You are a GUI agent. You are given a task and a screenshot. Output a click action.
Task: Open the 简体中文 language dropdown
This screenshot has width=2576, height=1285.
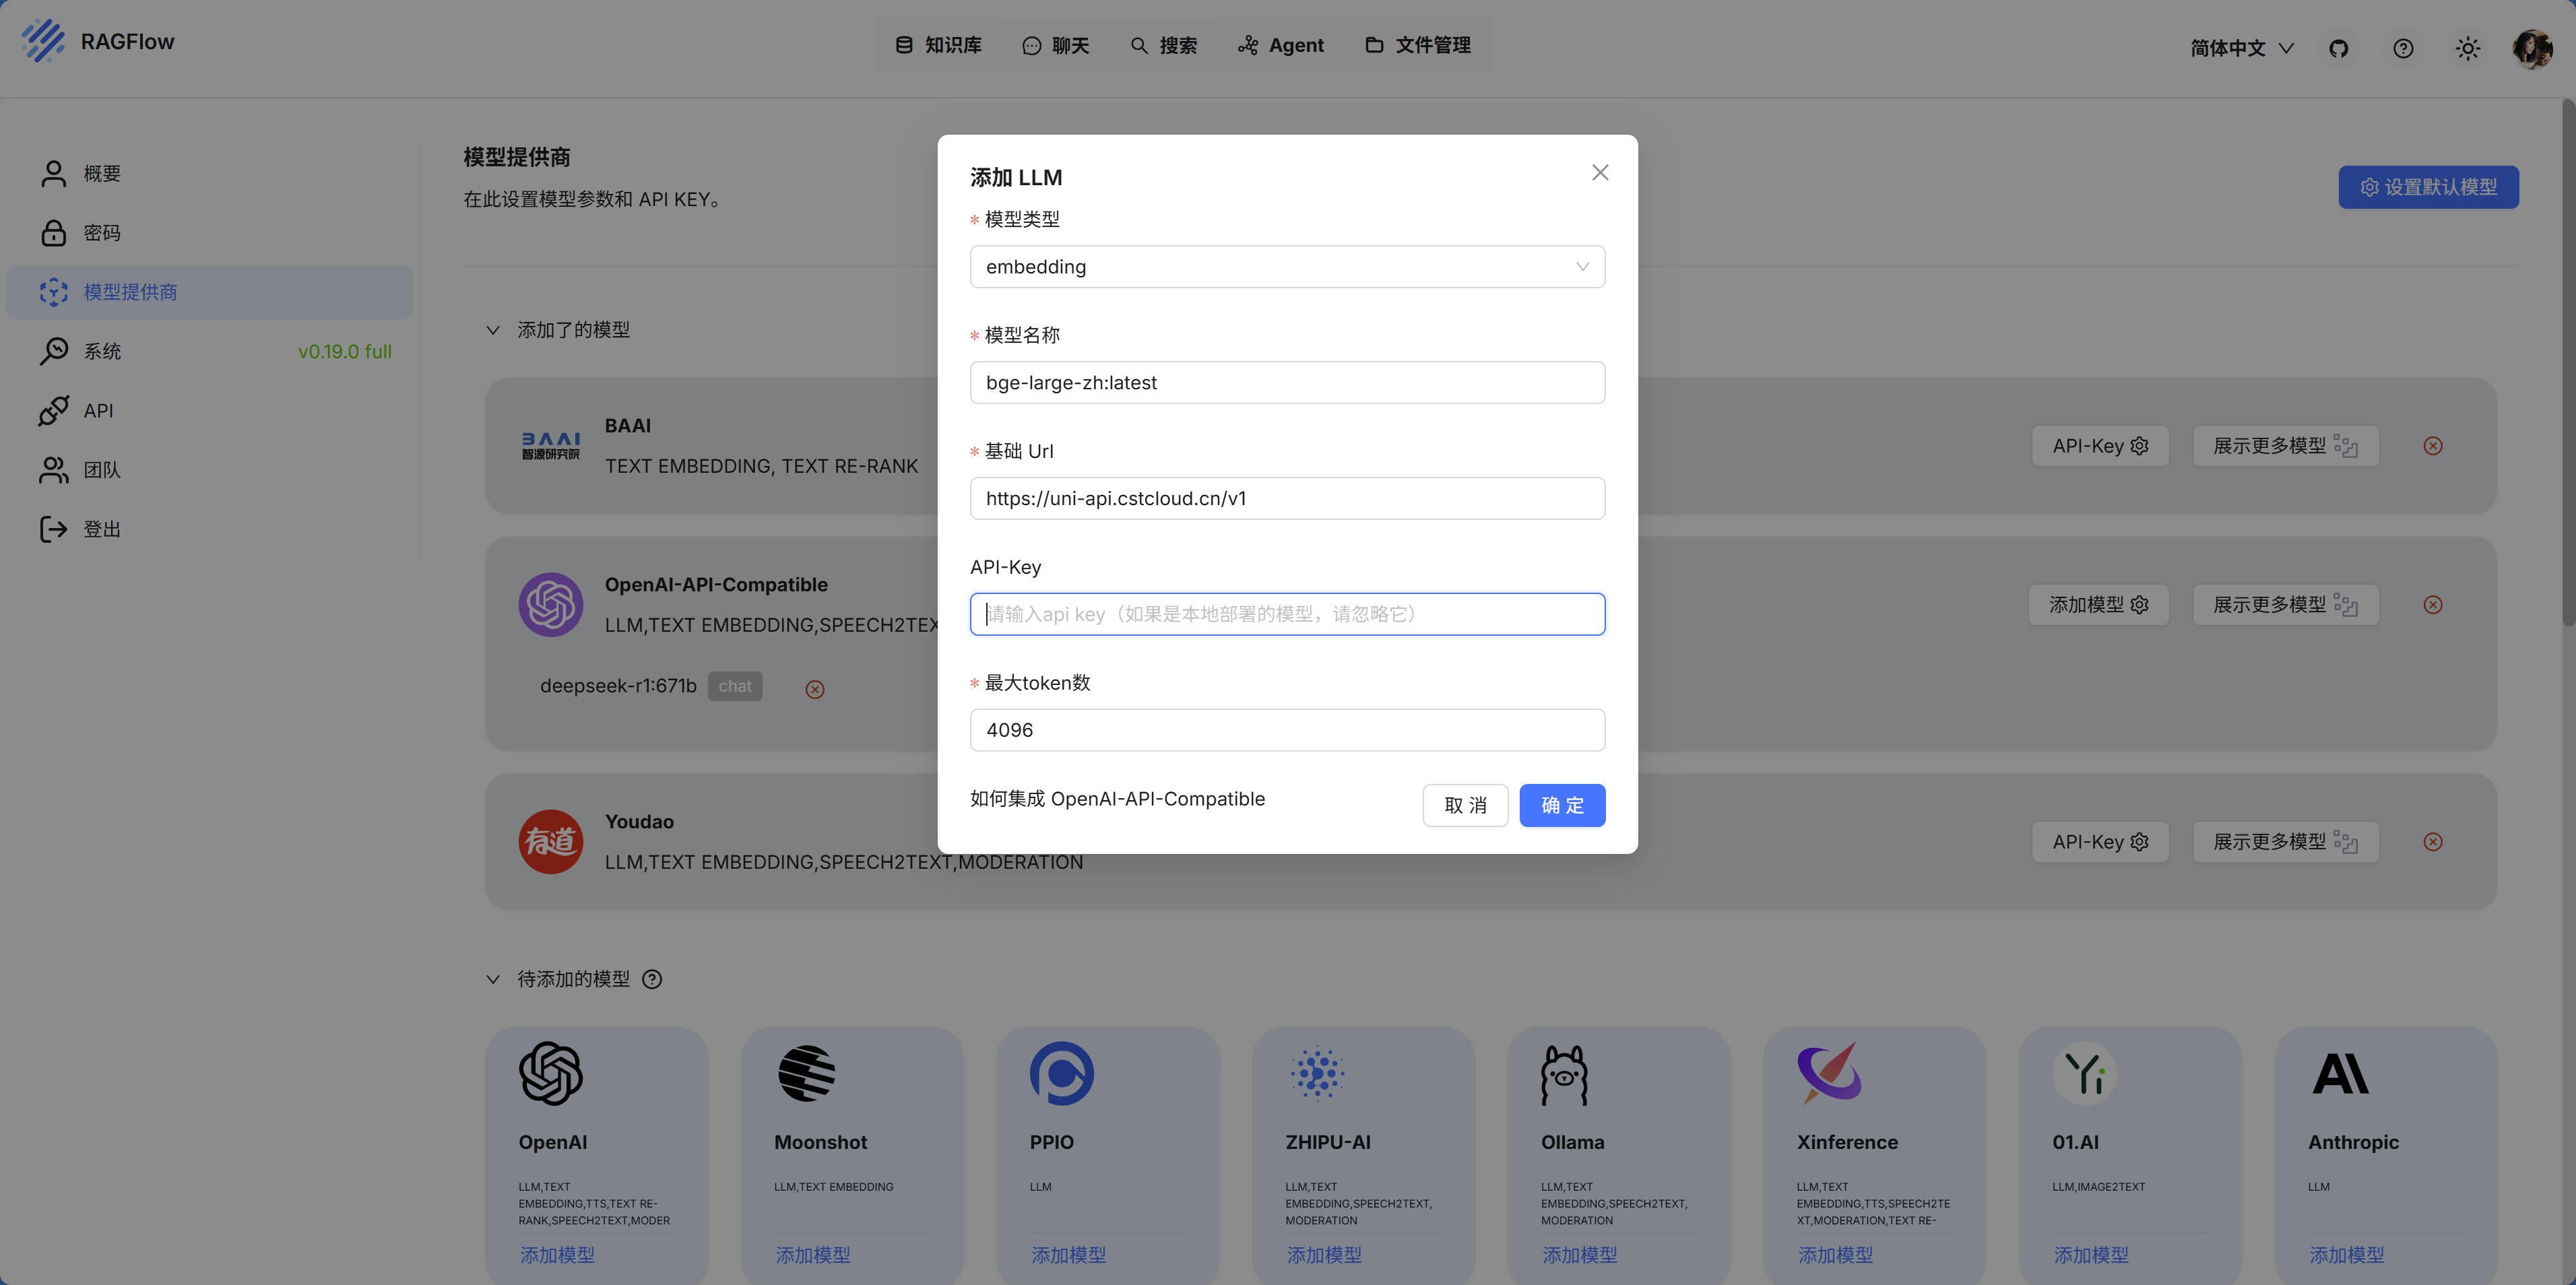(x=2241, y=48)
